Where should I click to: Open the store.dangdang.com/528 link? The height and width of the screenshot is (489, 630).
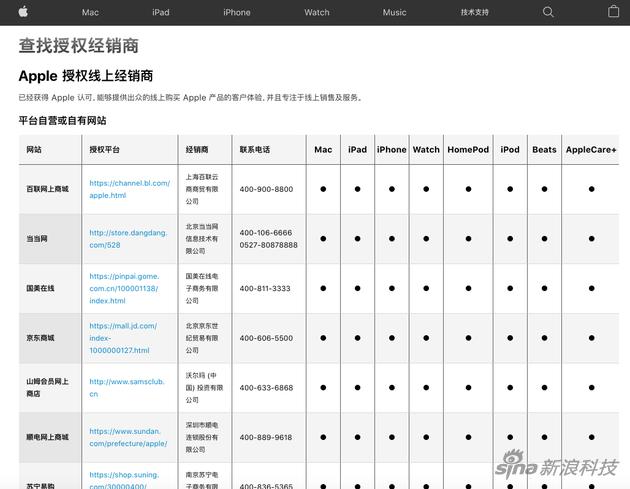128,239
